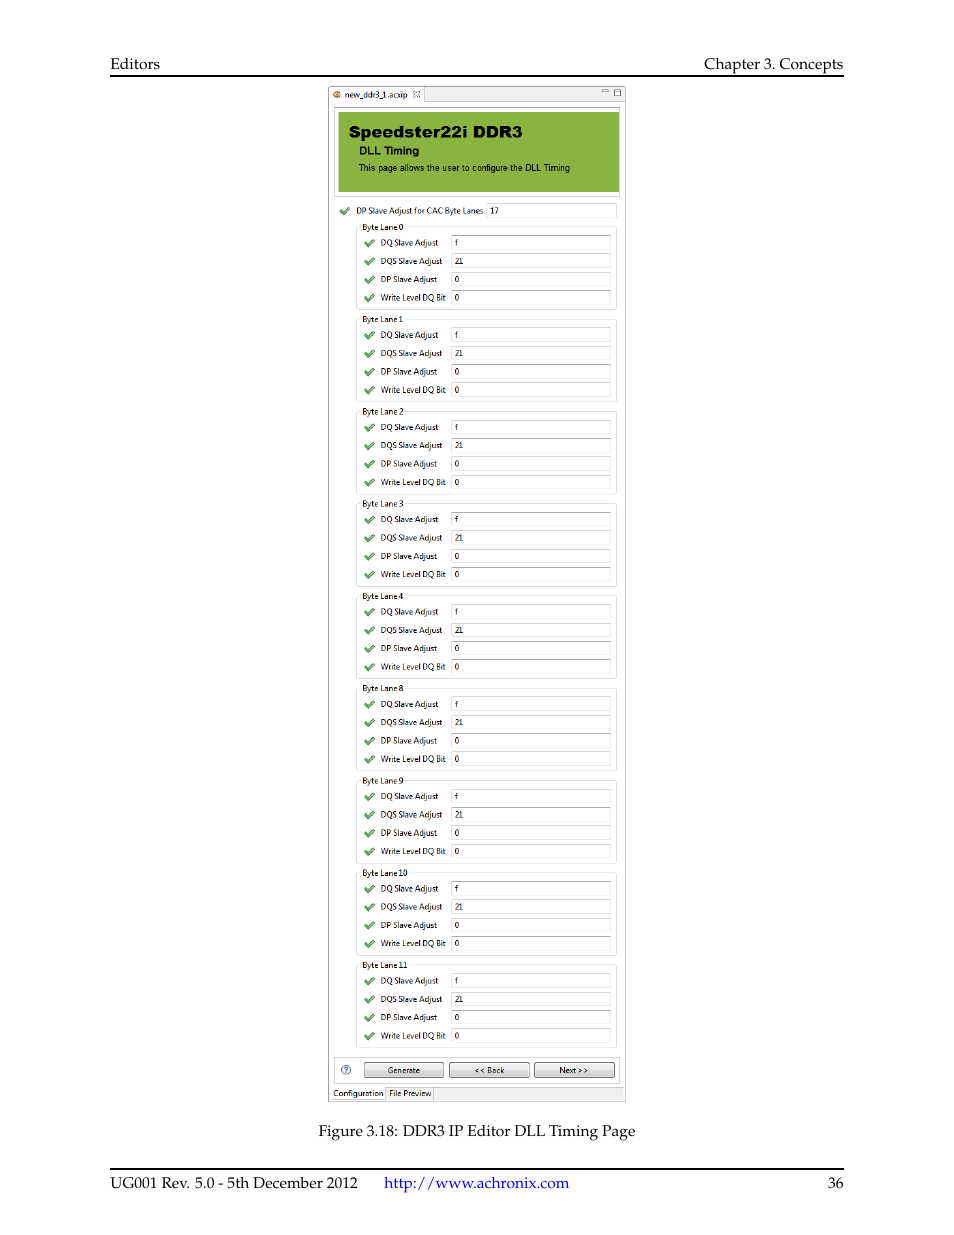Toggle the validation check for Byte Lane 9 DQS Slave Adjust
Image resolution: width=954 pixels, height=1235 pixels.
[369, 814]
